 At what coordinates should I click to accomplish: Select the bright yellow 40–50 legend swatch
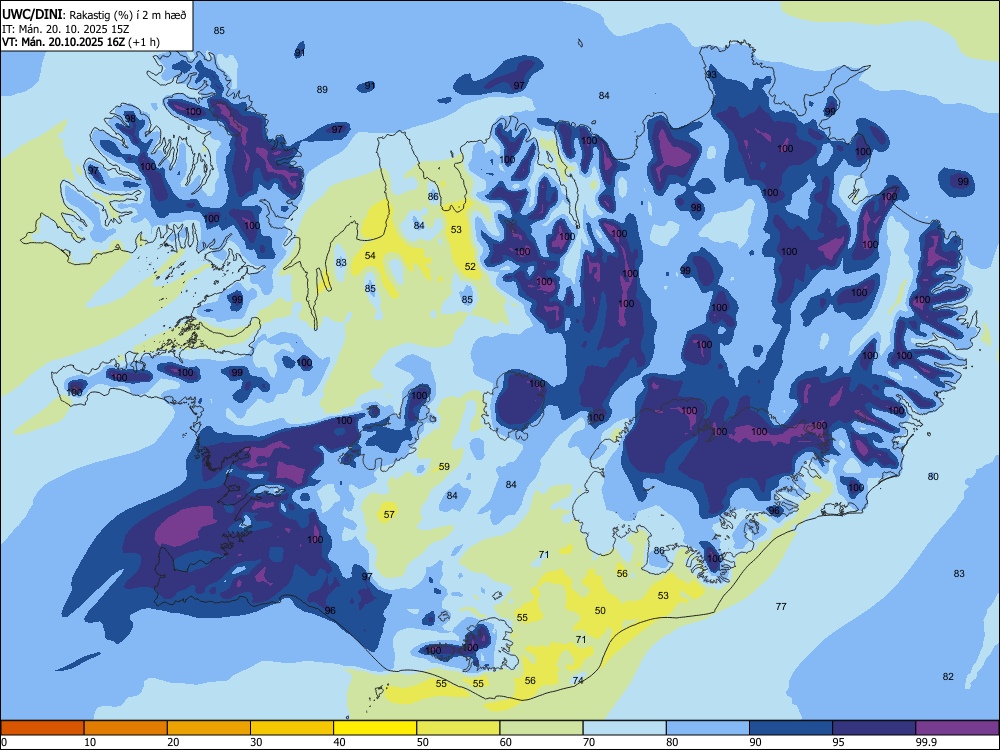pyautogui.click(x=375, y=728)
